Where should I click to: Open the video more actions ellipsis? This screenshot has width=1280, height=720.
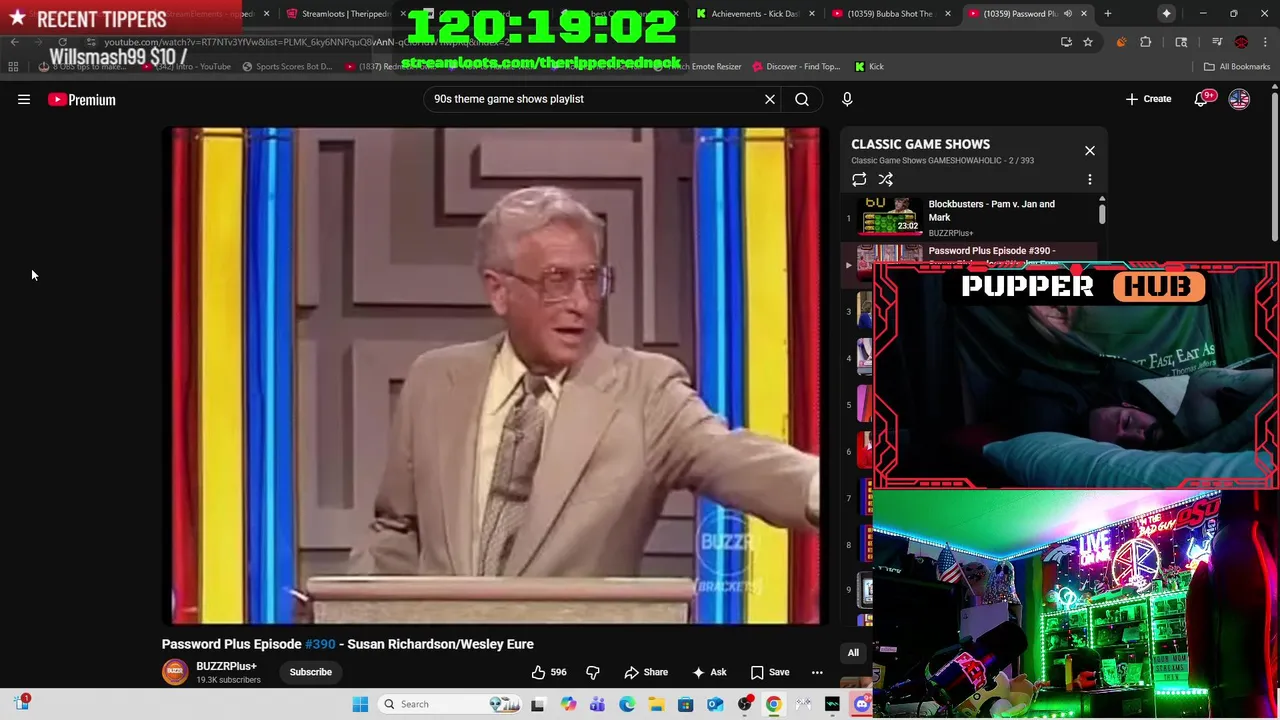pos(817,672)
